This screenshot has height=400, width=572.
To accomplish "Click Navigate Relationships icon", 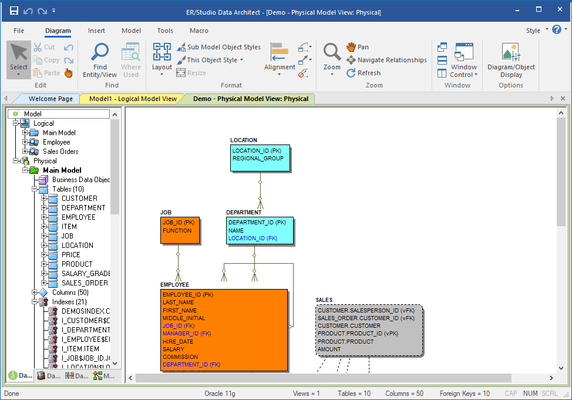I will [386, 60].
